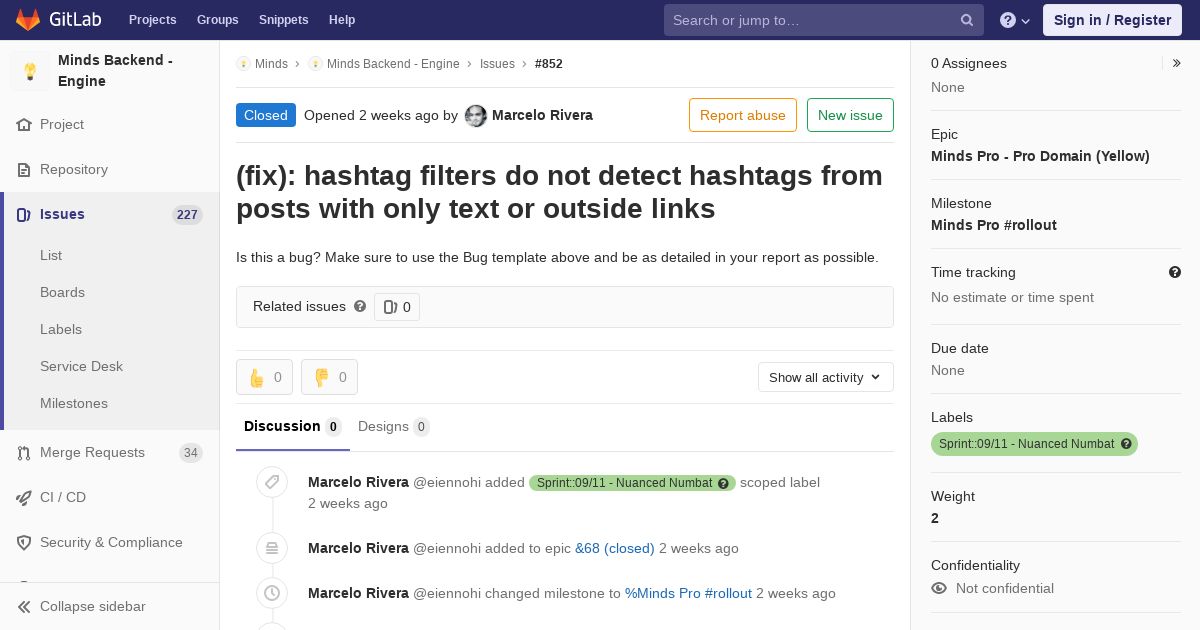This screenshot has width=1200, height=630.
Task: Click the Security & Compliance shield icon
Action: pyautogui.click(x=24, y=543)
